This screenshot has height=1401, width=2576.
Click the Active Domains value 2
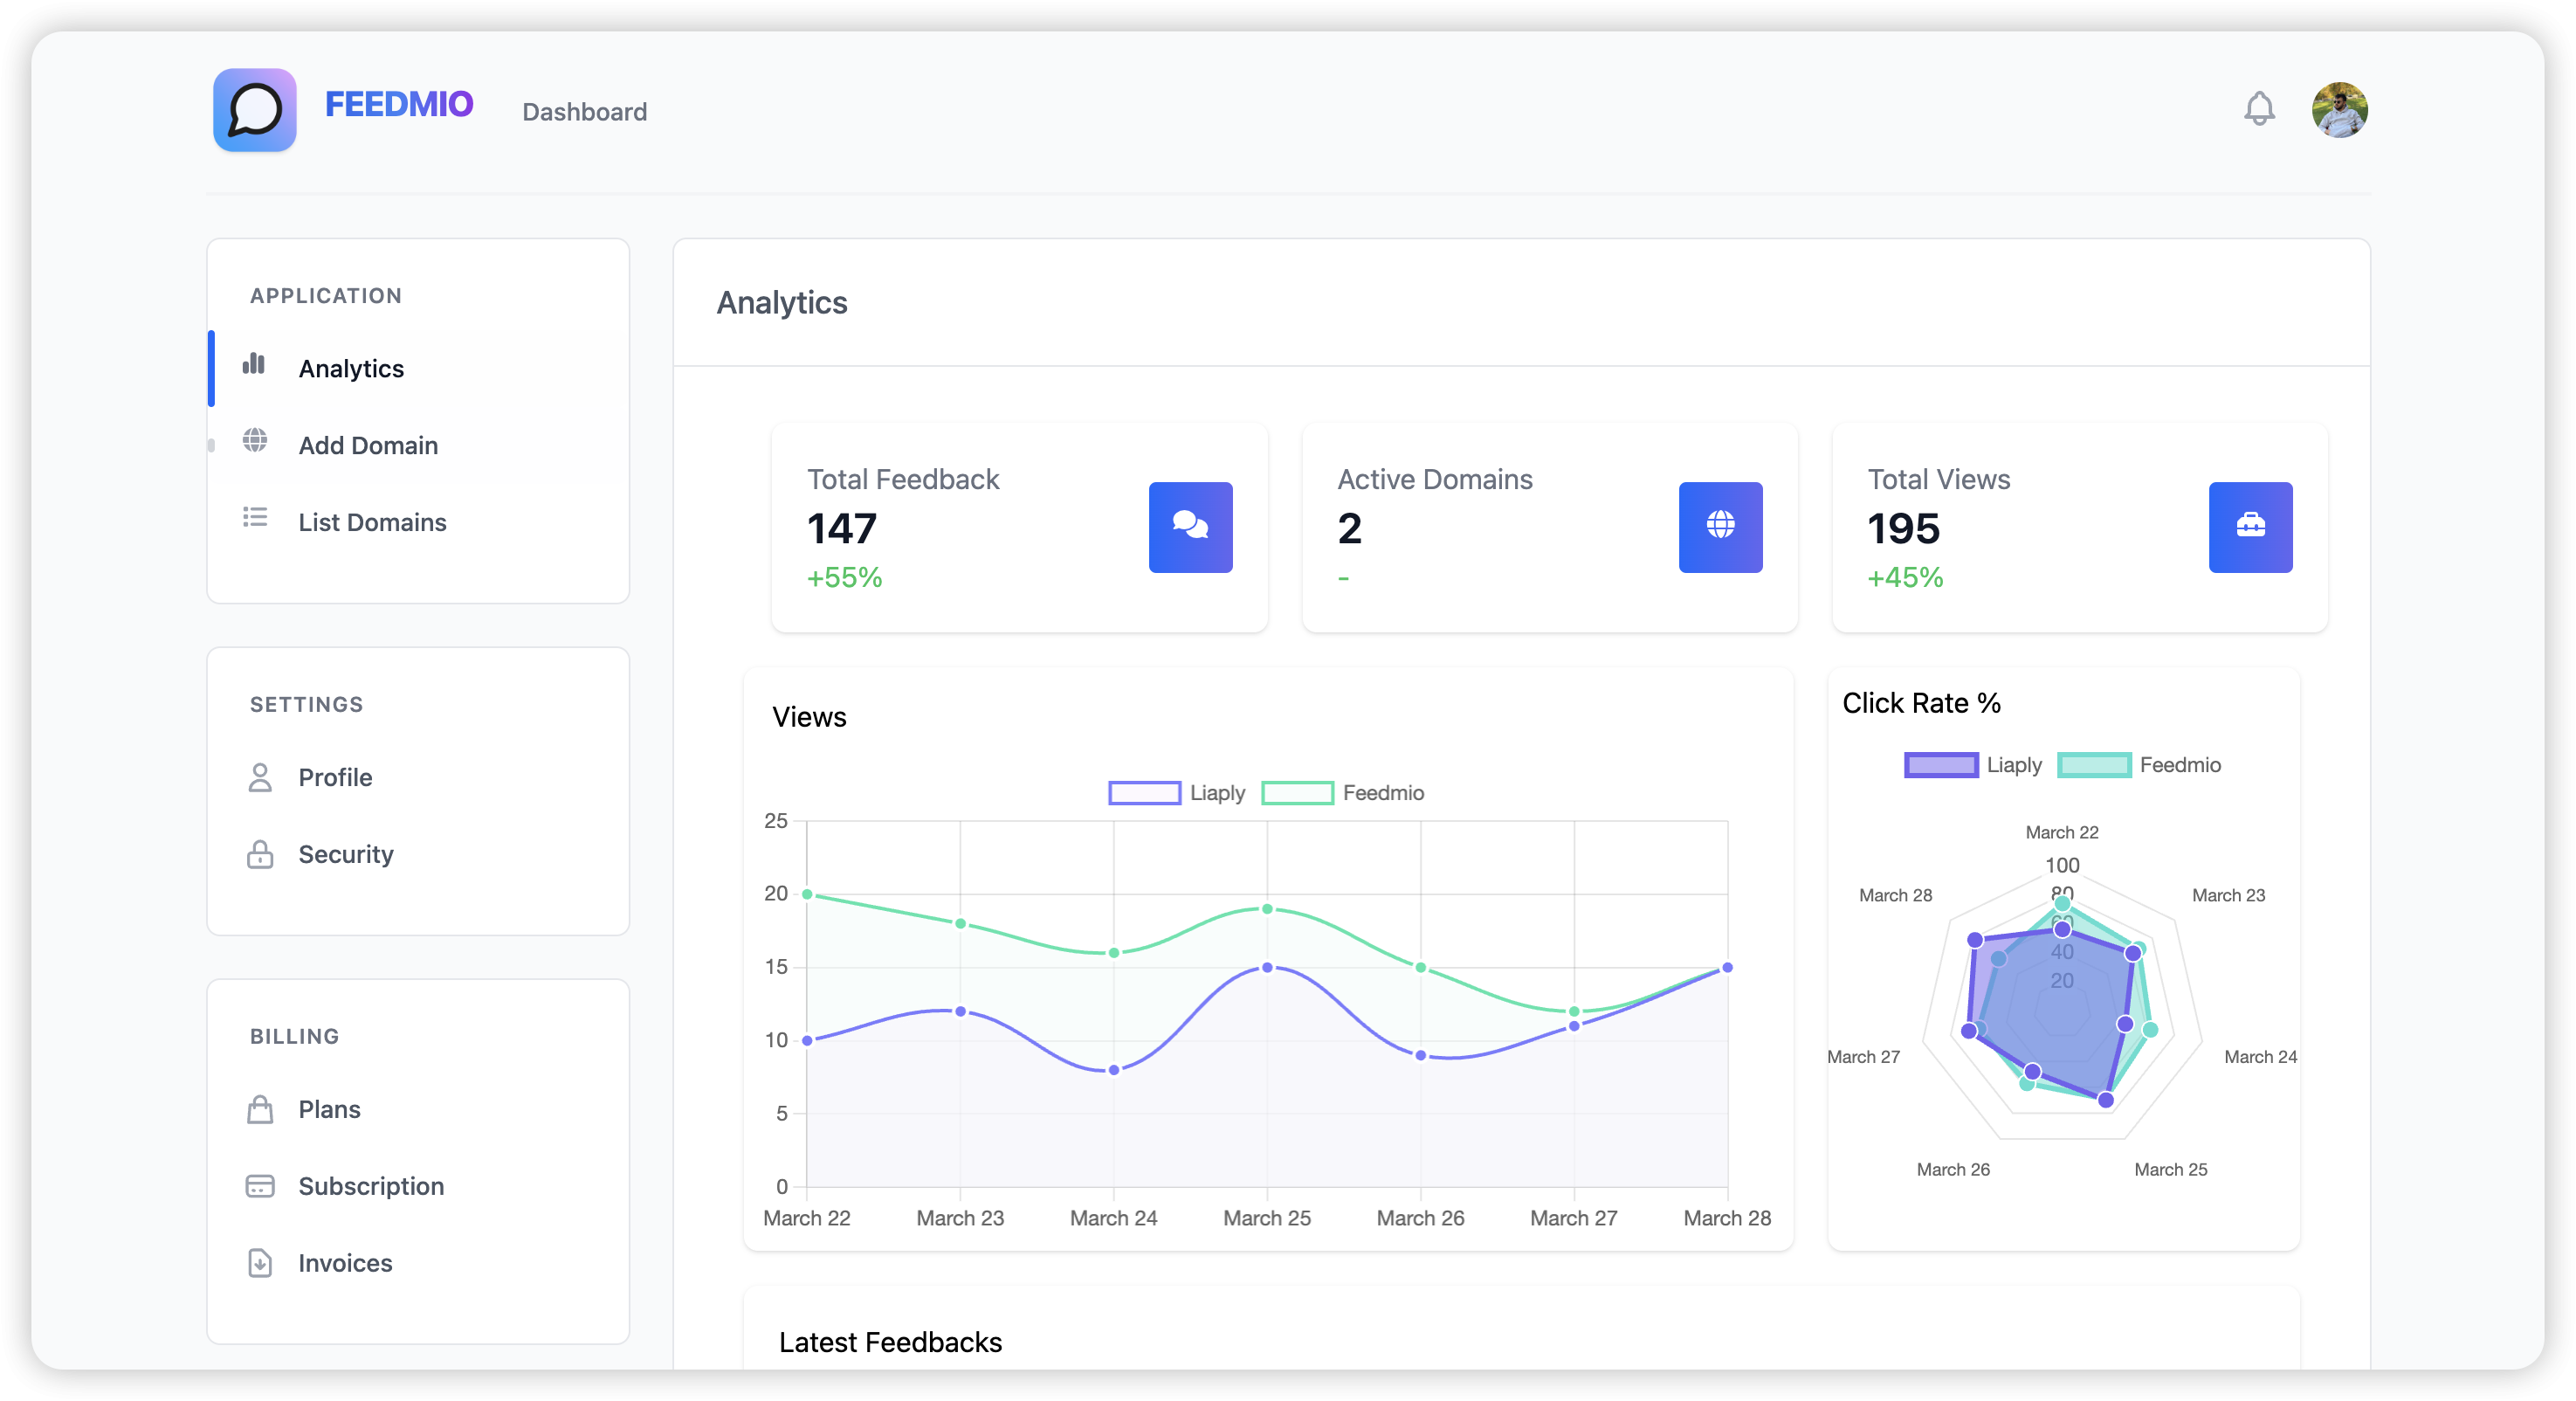[x=1350, y=528]
